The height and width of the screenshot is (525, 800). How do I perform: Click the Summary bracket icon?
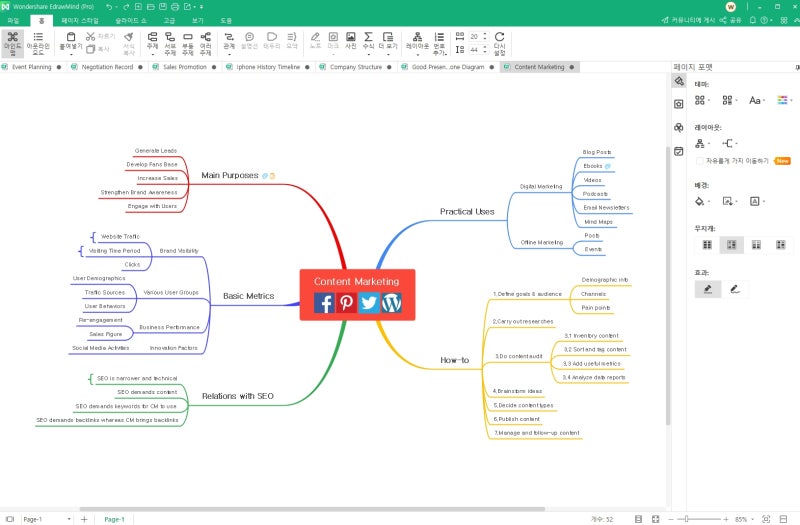291,37
